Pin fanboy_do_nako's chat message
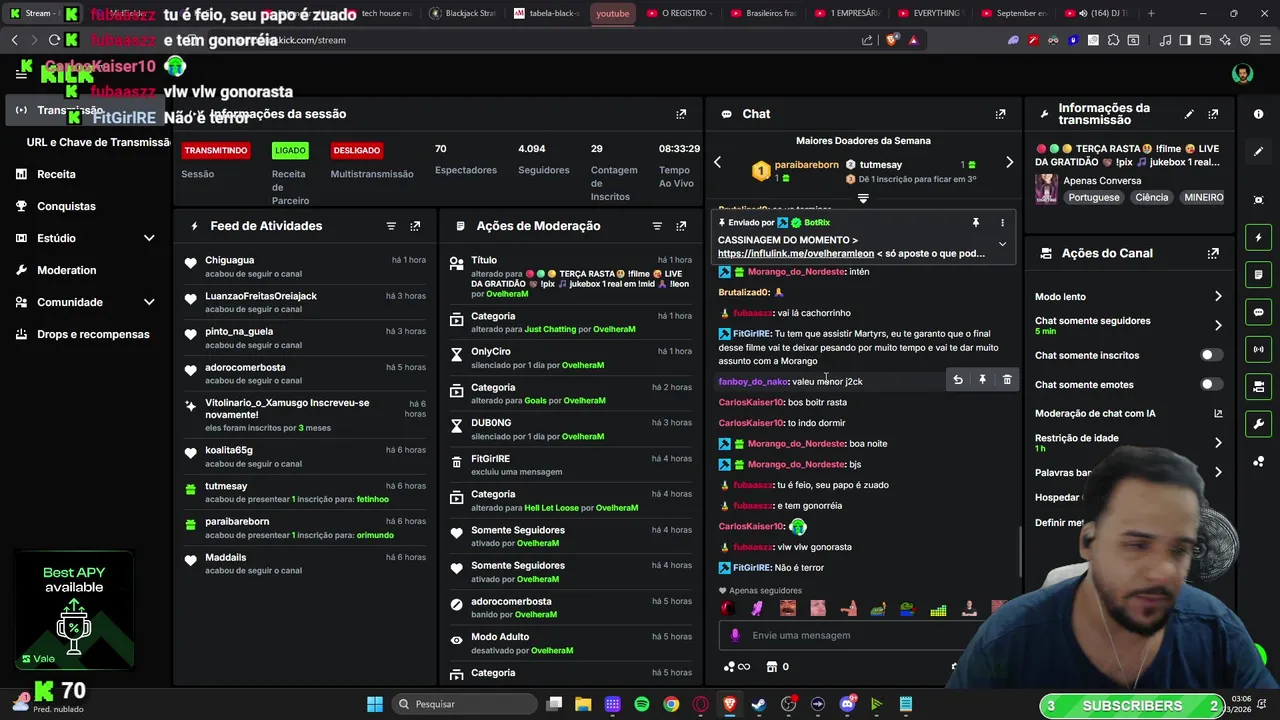This screenshot has width=1280, height=720. pyautogui.click(x=982, y=380)
